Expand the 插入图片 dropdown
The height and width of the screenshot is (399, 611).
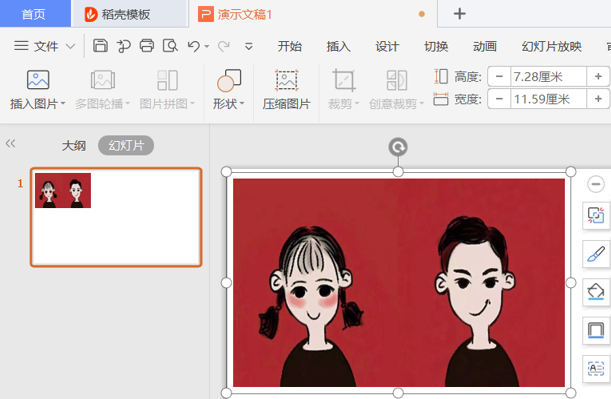63,104
